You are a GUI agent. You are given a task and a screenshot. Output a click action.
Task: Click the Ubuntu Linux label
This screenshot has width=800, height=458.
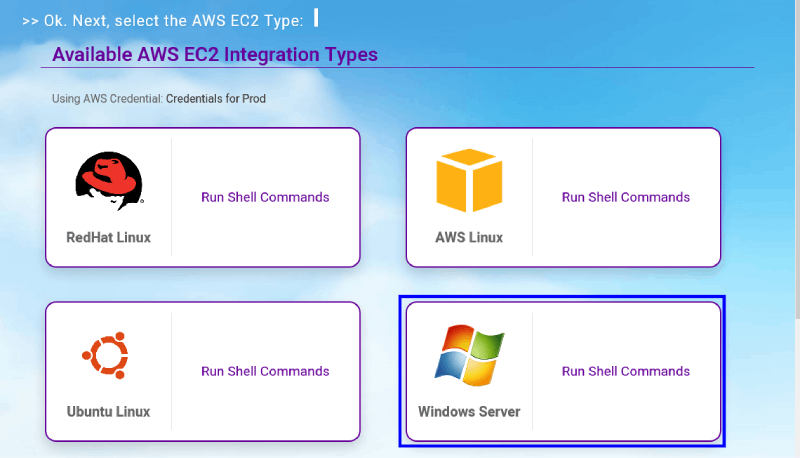click(108, 412)
